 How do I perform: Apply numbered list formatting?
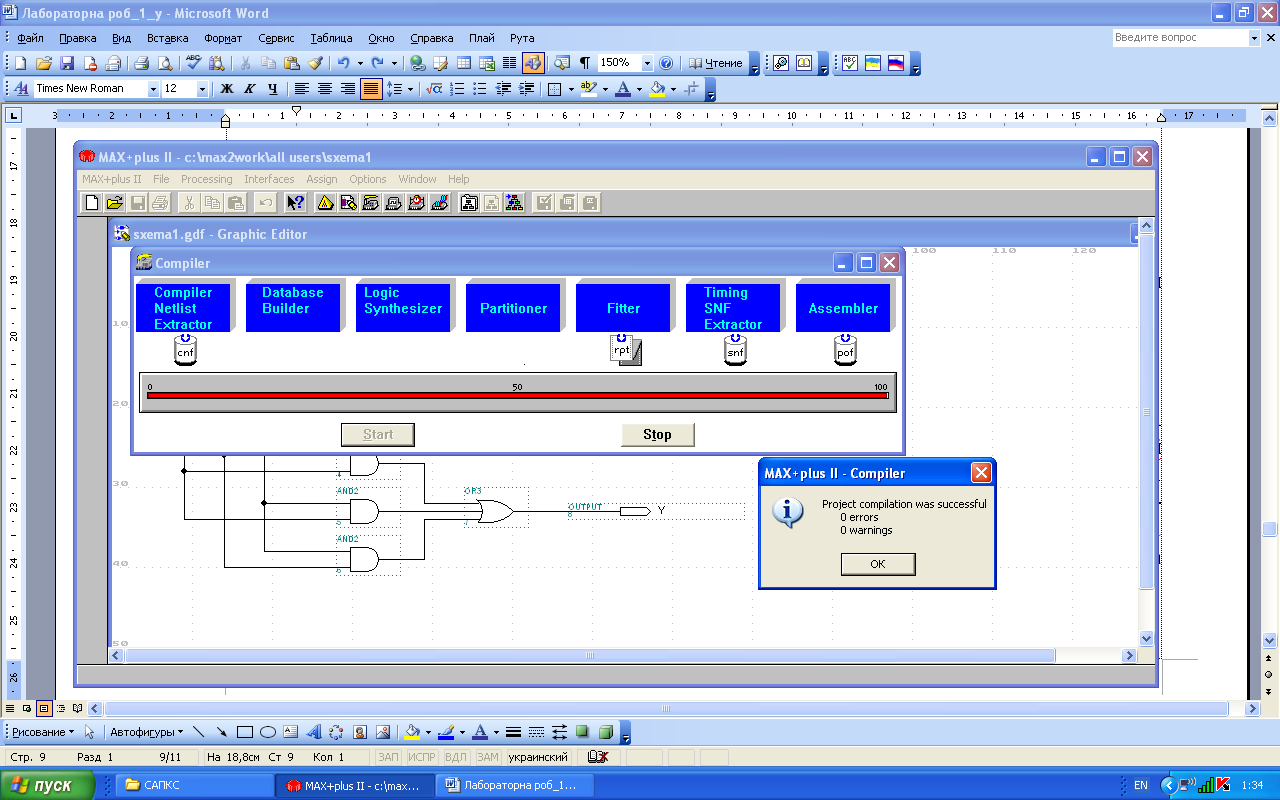coord(457,89)
